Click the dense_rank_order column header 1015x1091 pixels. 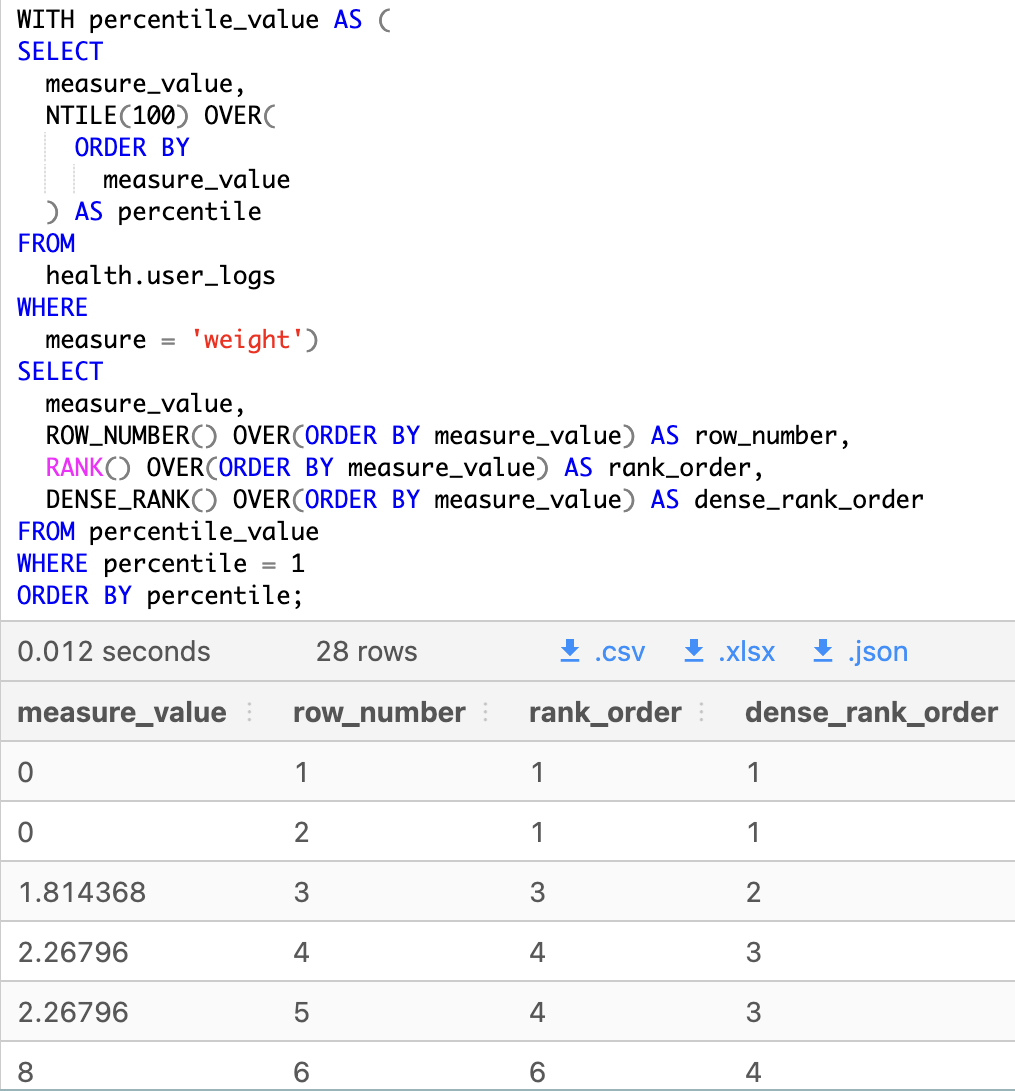tap(871, 712)
